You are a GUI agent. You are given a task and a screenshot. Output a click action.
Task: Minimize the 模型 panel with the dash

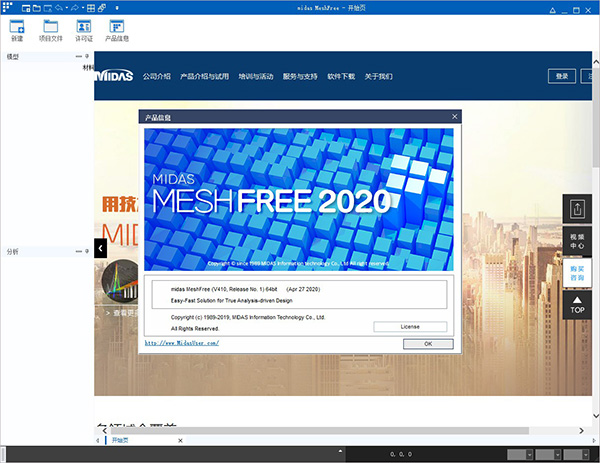[79, 56]
